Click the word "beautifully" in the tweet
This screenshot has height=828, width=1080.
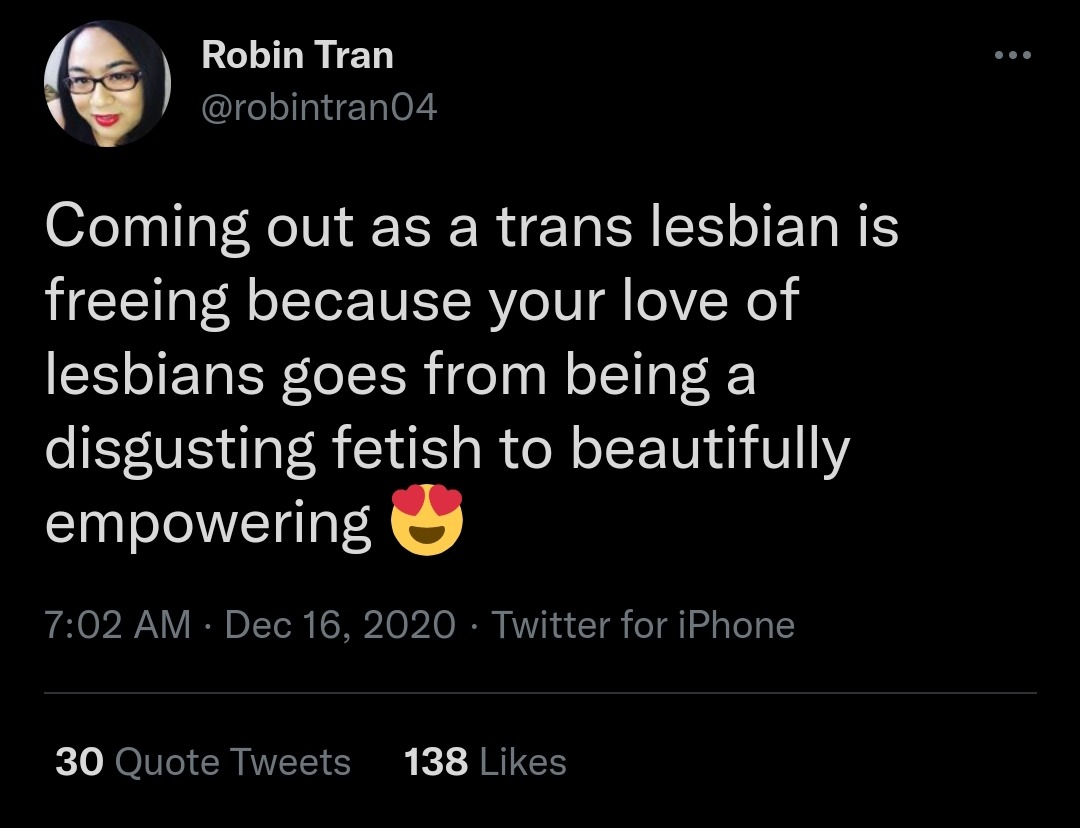709,450
